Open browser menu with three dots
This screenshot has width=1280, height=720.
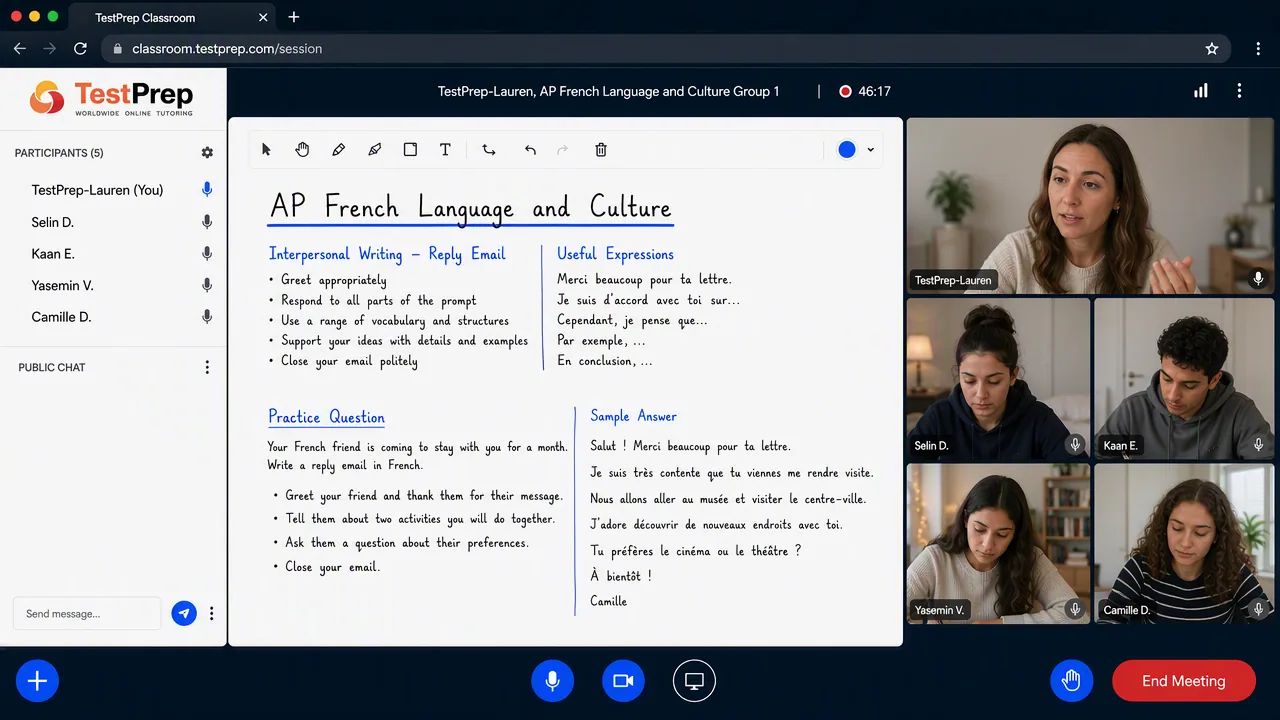[1258, 48]
